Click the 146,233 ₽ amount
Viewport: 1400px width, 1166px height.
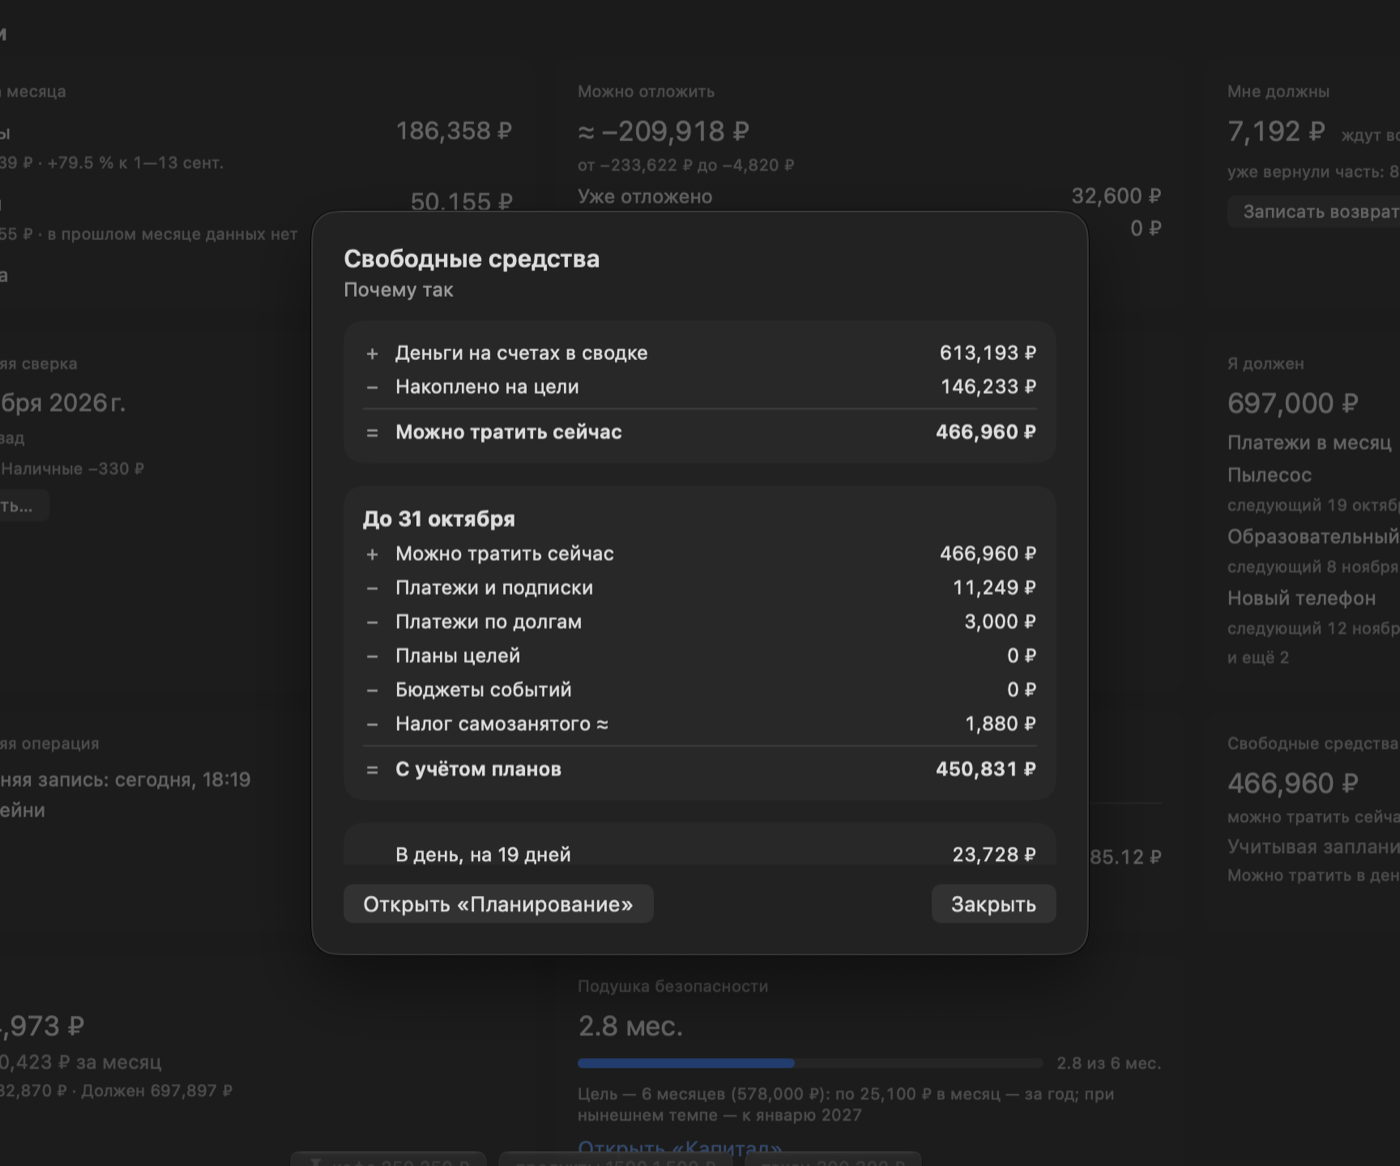point(988,387)
